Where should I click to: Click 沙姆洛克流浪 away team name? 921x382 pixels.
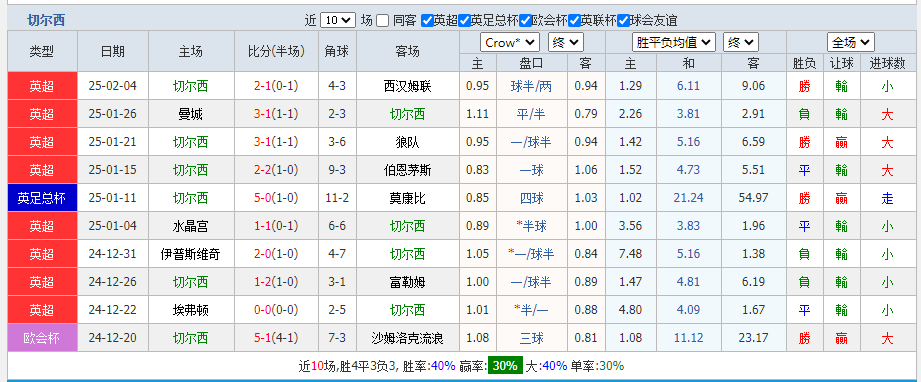tap(408, 338)
